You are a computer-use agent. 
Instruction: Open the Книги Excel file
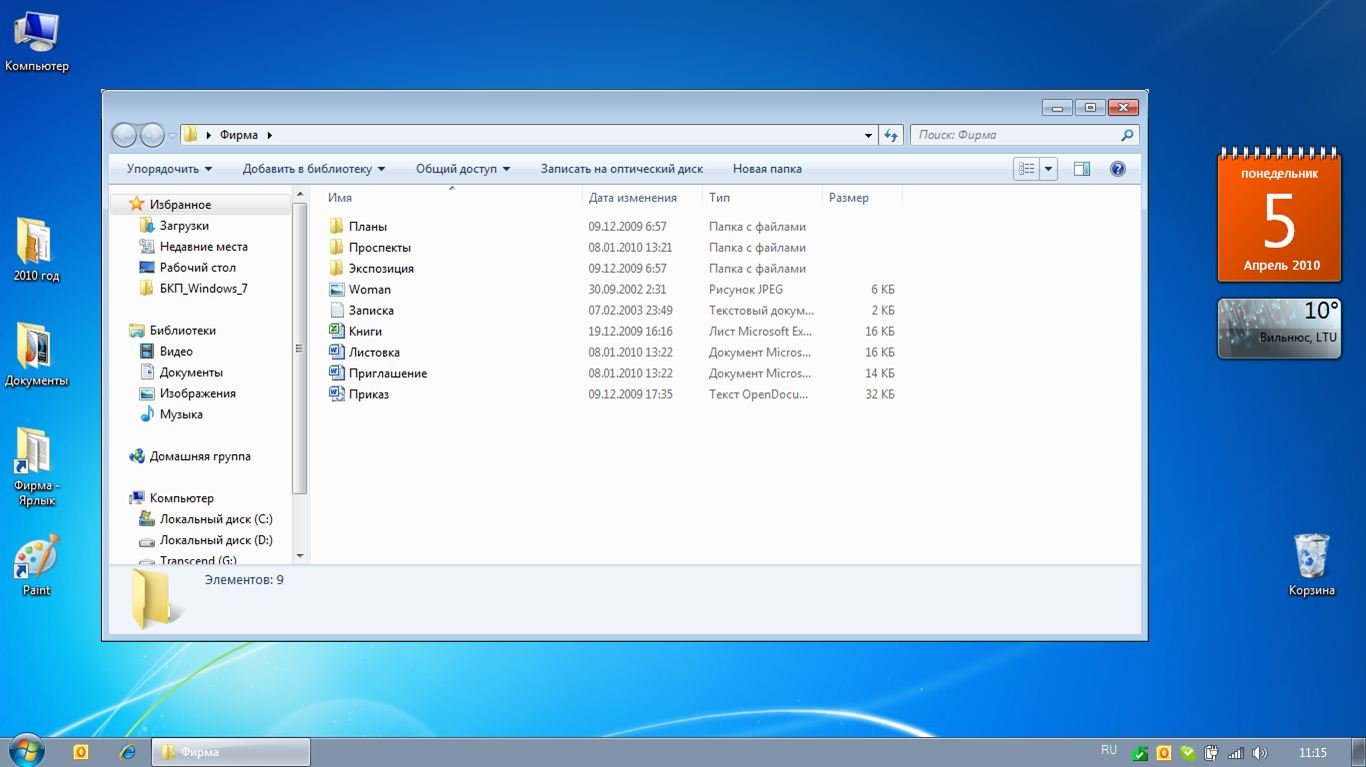365,331
